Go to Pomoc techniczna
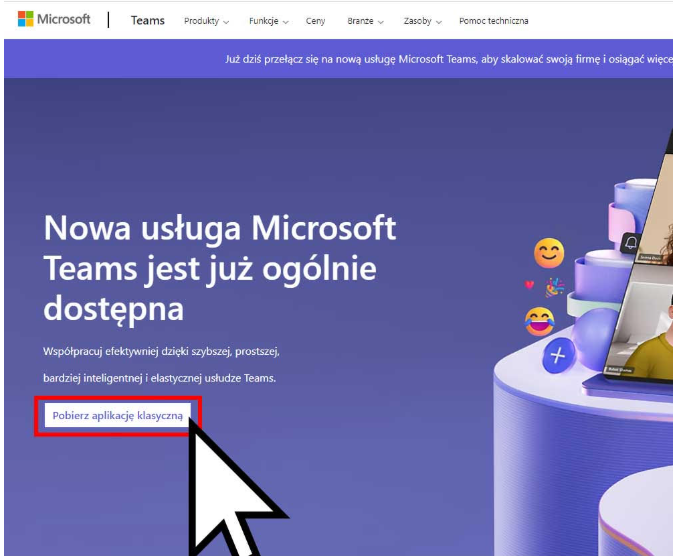Screen dimensions: 673x556 [494, 21]
